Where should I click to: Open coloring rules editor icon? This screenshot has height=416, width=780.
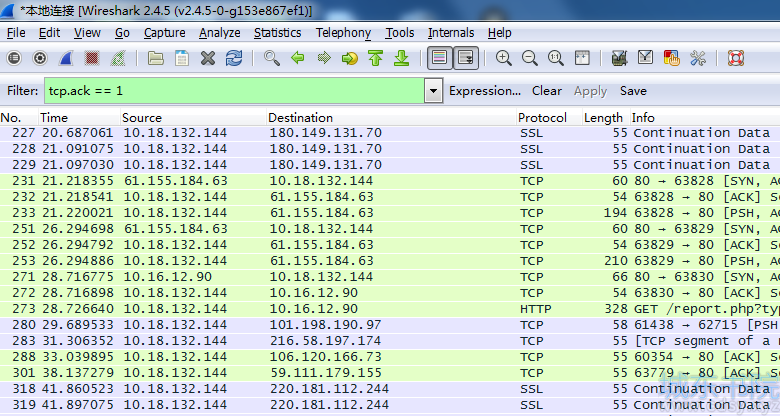point(672,58)
